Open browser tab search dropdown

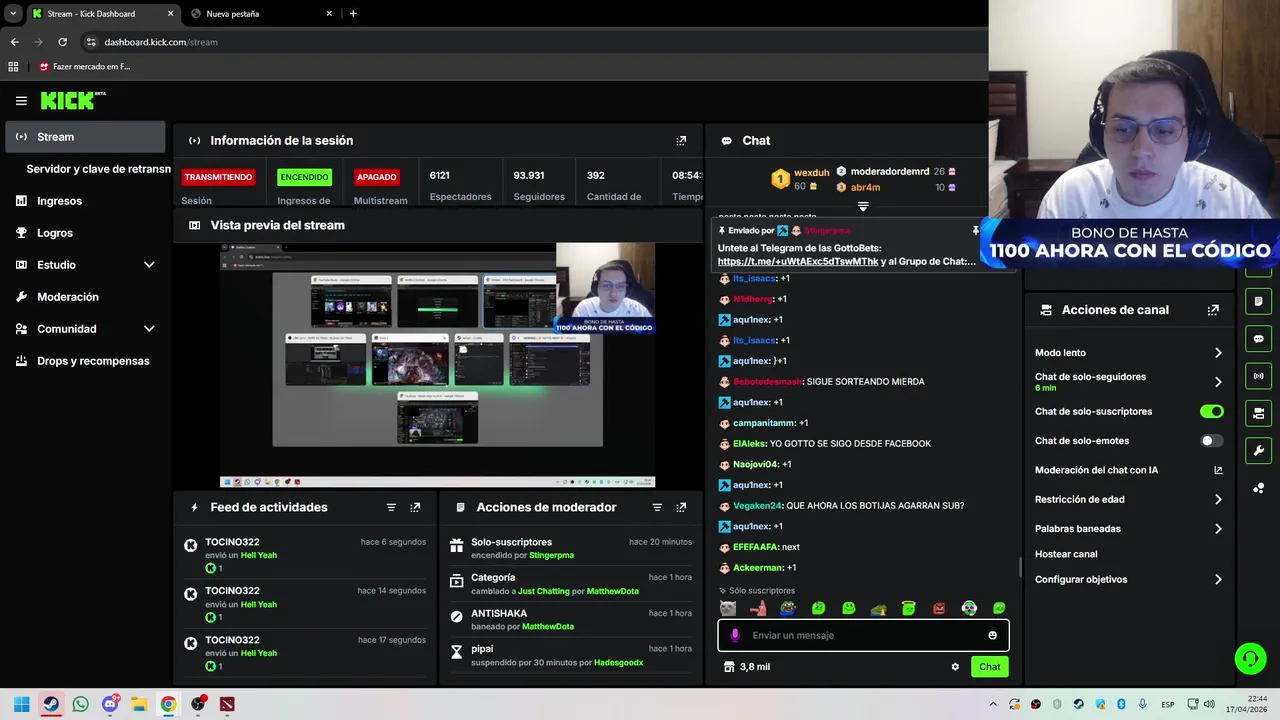point(13,14)
